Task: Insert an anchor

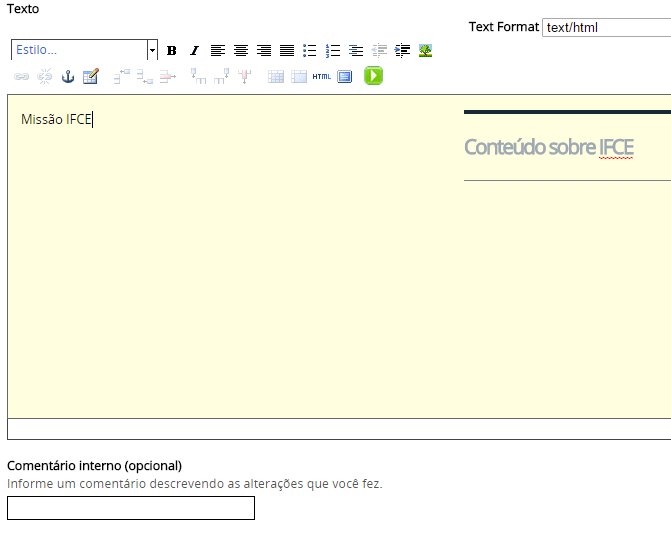Action: point(68,77)
